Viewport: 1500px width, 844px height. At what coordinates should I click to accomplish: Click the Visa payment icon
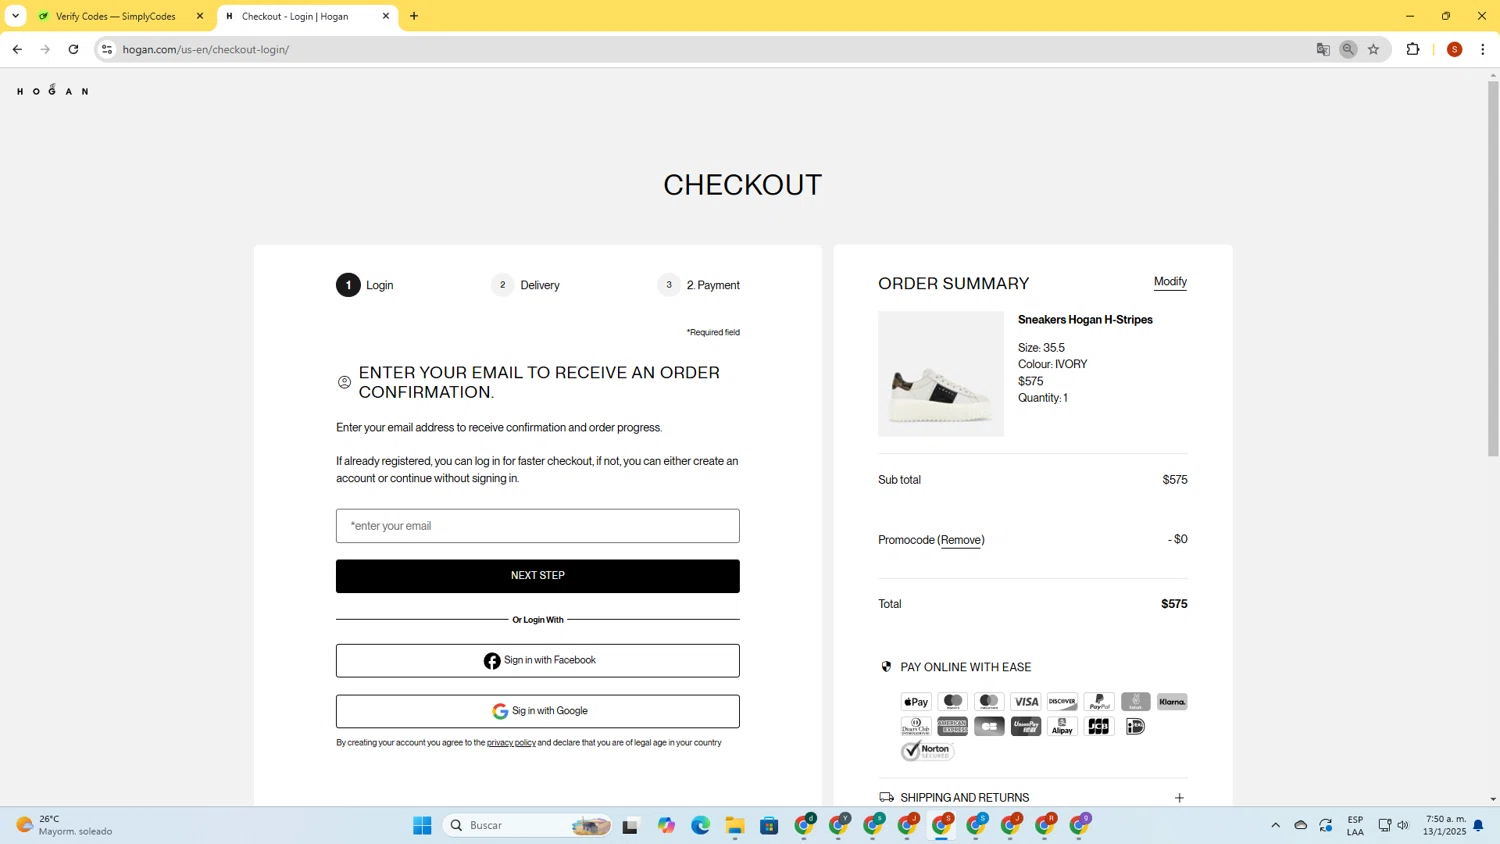click(x=1026, y=702)
